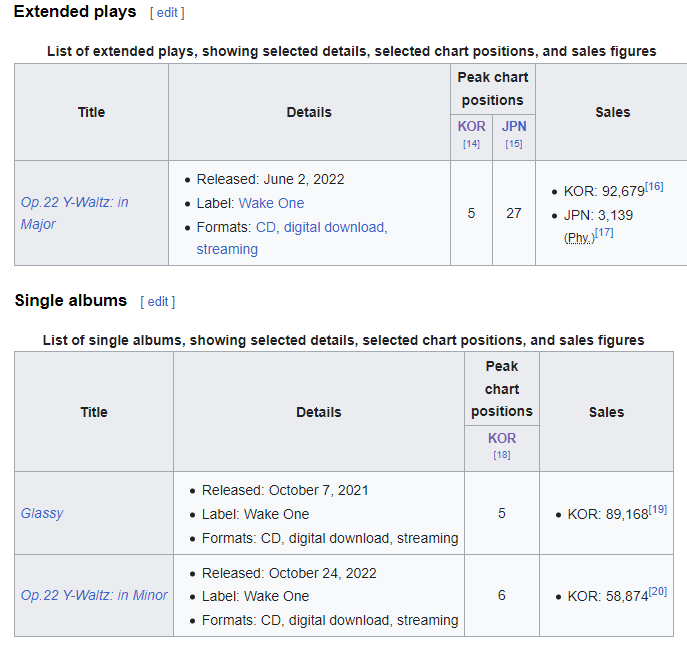This screenshot has height=646, width=687.
Task: Open the digital download format link
Action: (x=334, y=227)
